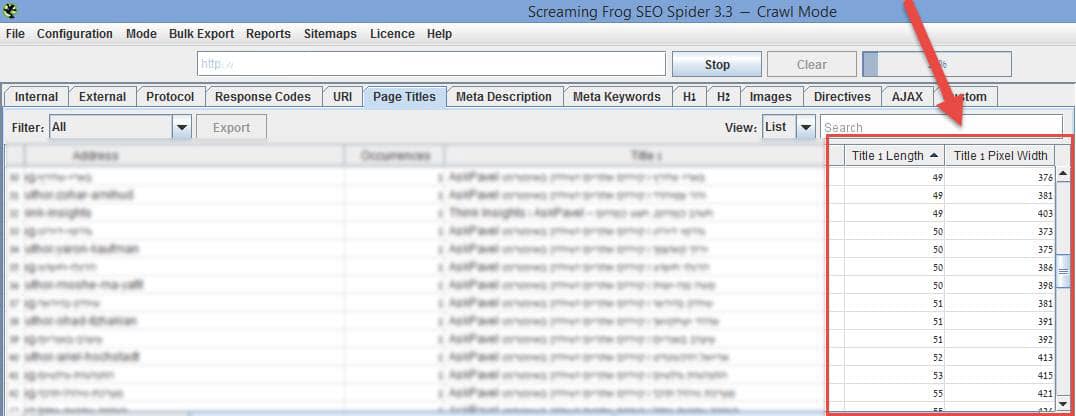Select the cell with pixel width 376
This screenshot has width=1076, height=416.
coord(999,177)
